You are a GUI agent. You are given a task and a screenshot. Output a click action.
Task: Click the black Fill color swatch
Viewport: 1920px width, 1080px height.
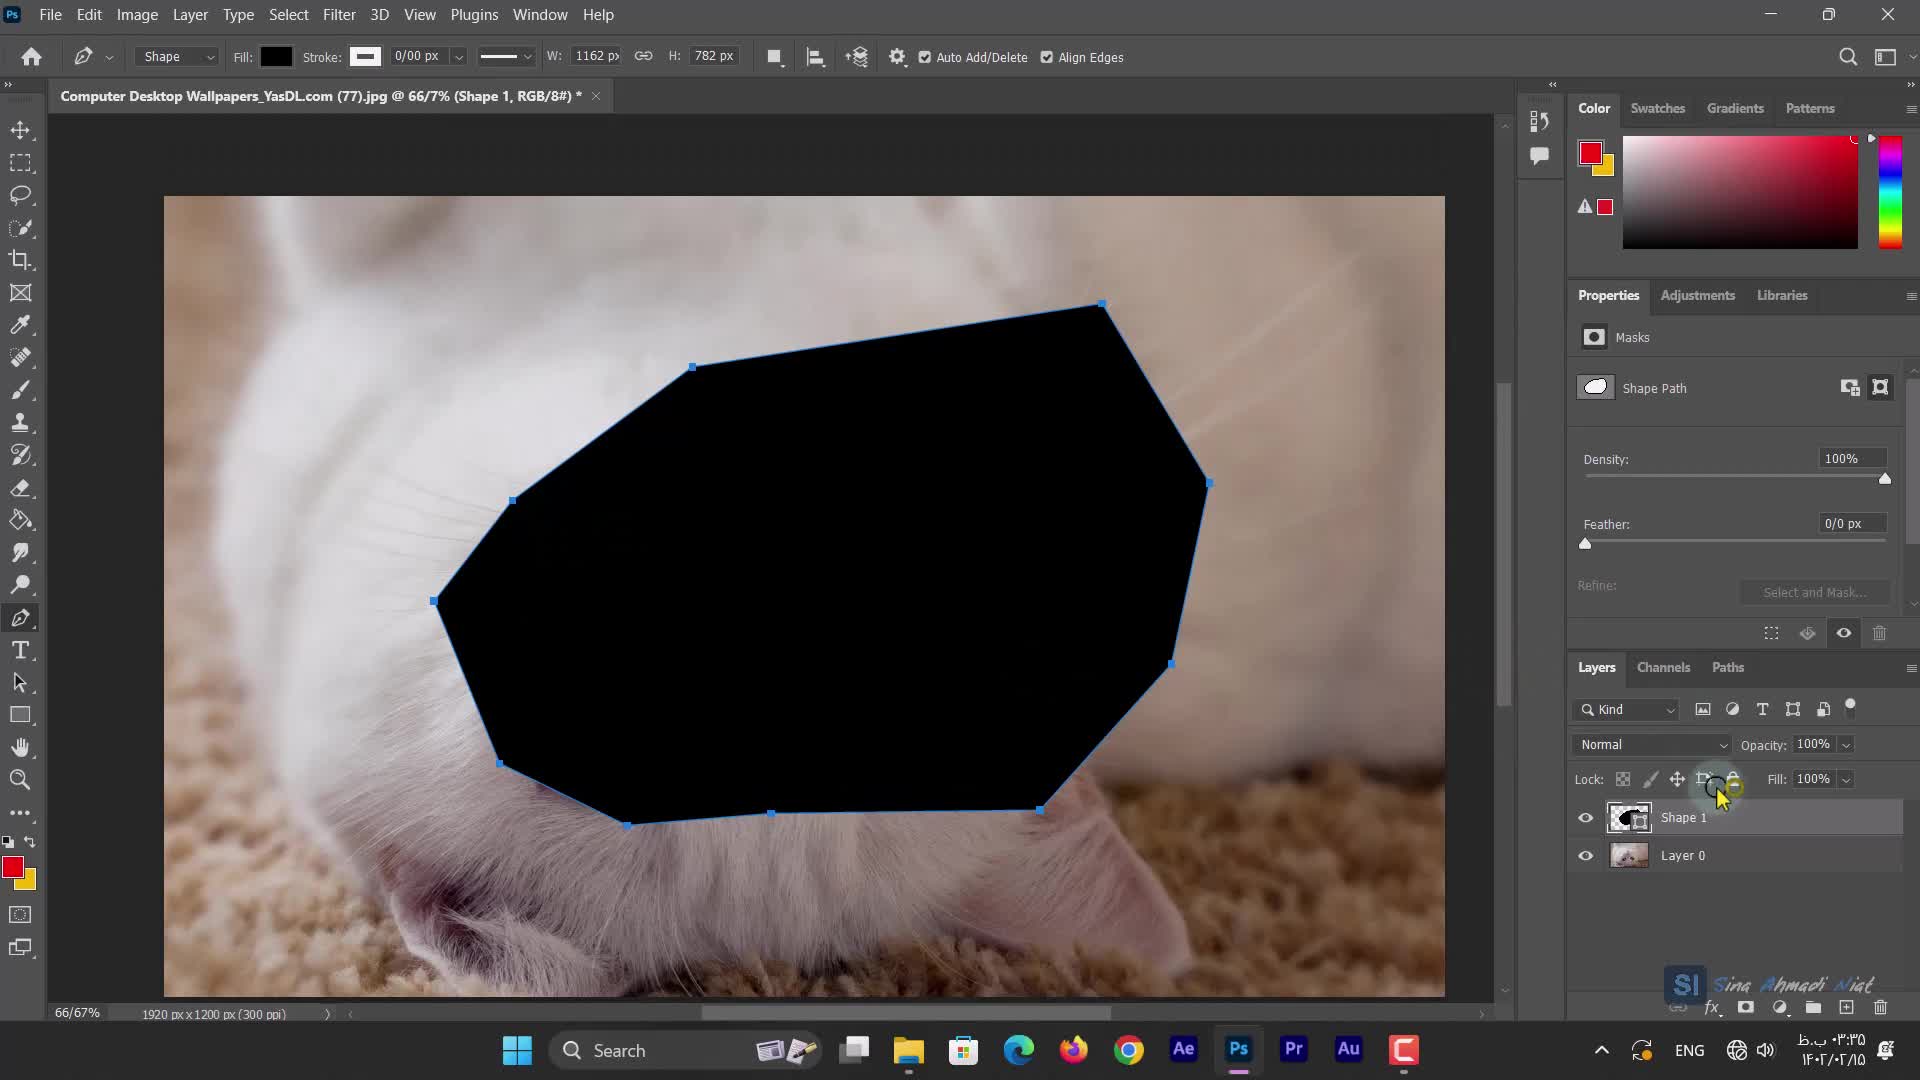276,57
